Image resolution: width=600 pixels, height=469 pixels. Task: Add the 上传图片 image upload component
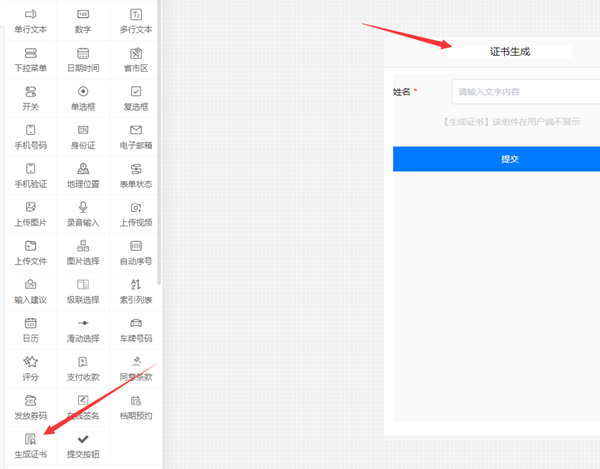click(31, 215)
